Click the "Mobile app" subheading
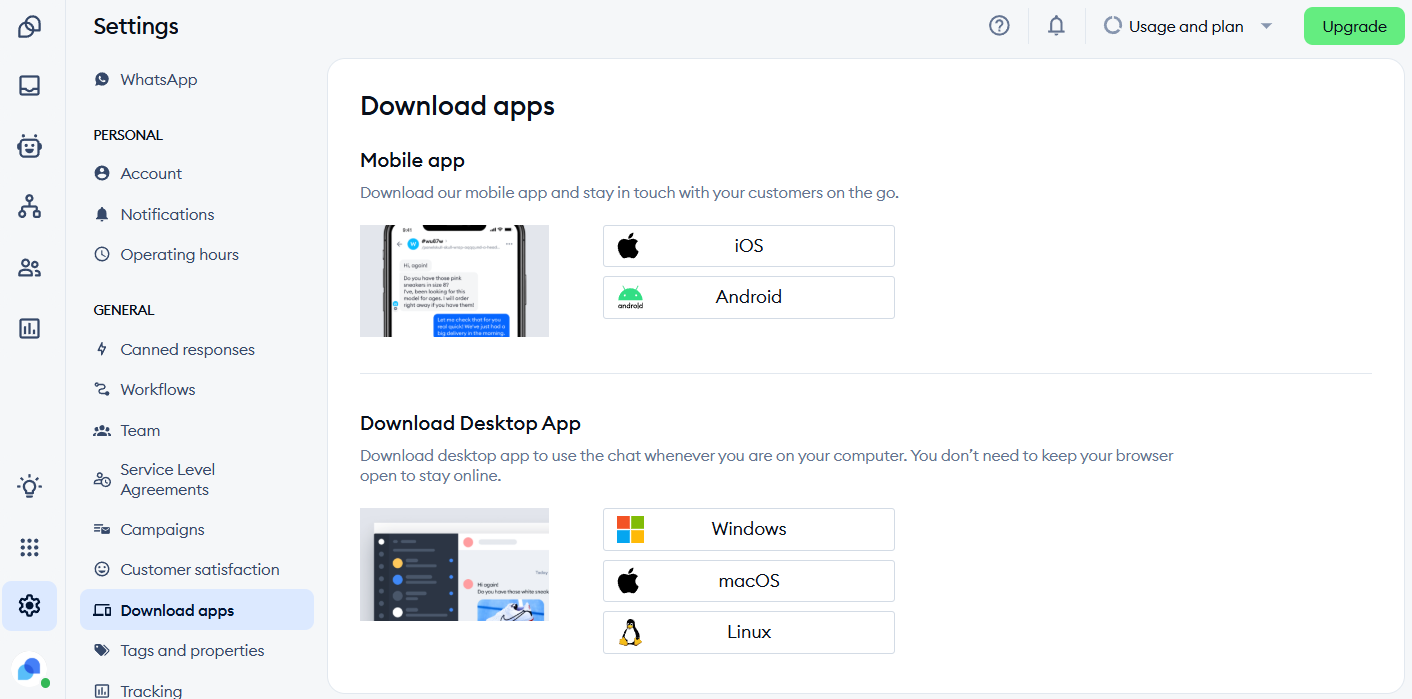 click(x=412, y=160)
